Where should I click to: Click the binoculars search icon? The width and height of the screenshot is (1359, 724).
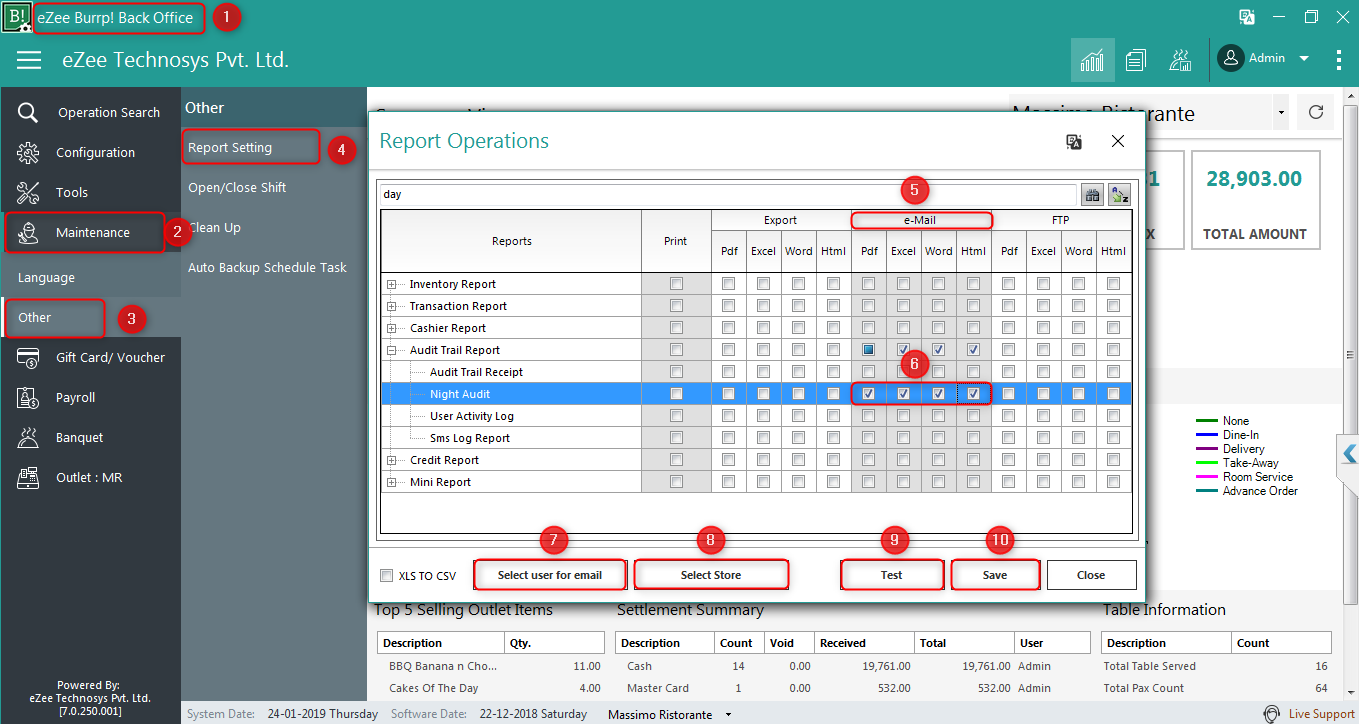tap(1092, 195)
